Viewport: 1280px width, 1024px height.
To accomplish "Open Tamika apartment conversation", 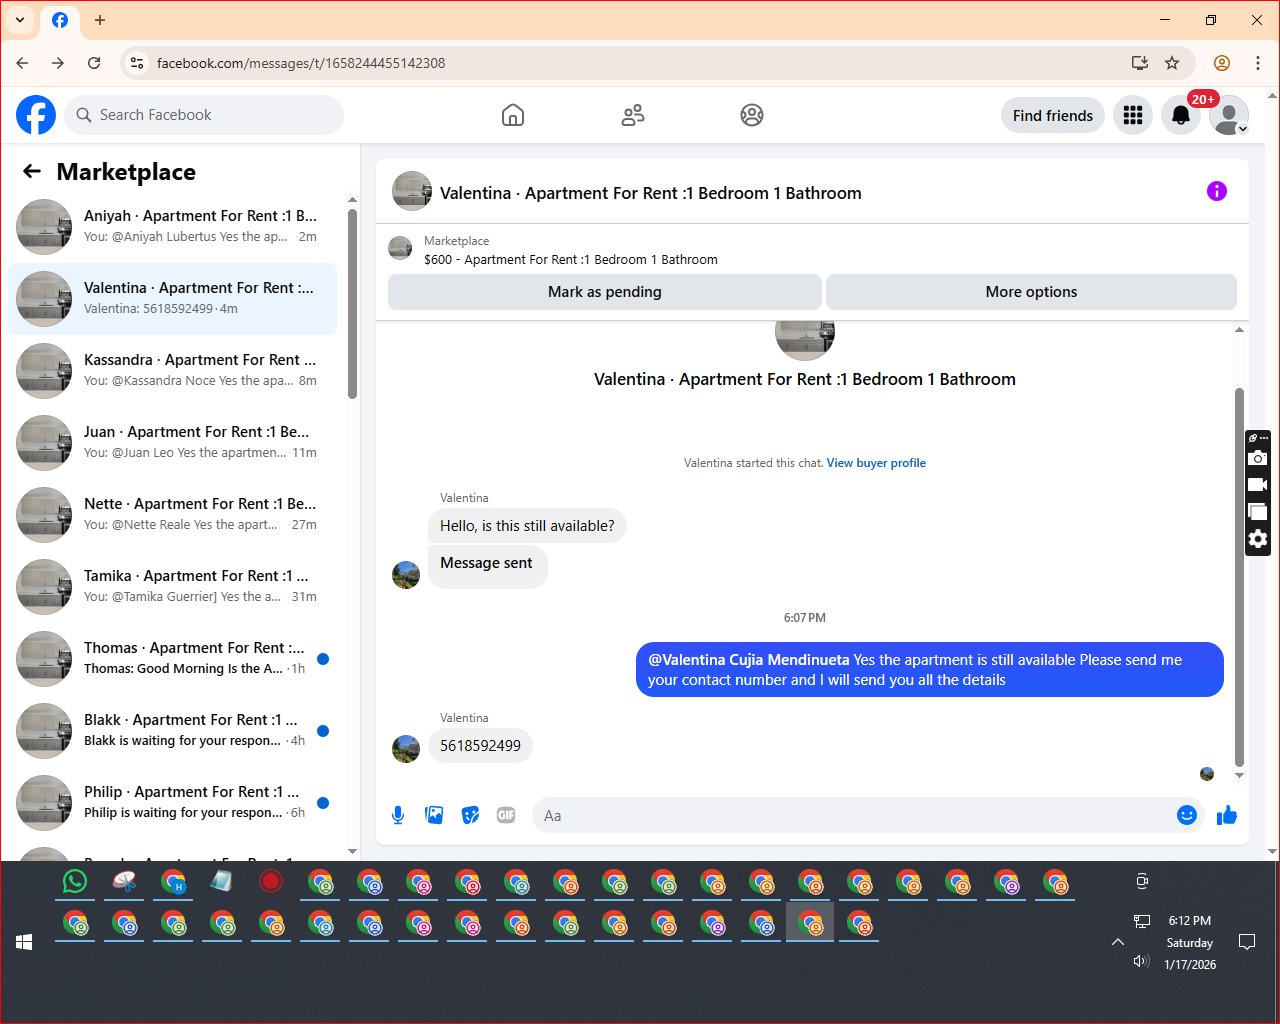I will 173,587.
